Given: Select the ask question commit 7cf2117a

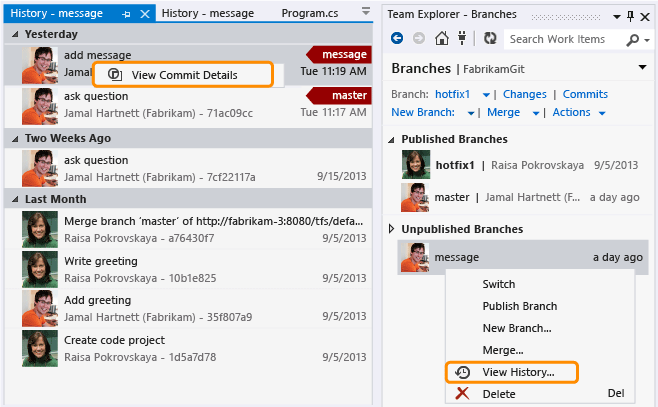Looking at the screenshot, I should point(188,168).
